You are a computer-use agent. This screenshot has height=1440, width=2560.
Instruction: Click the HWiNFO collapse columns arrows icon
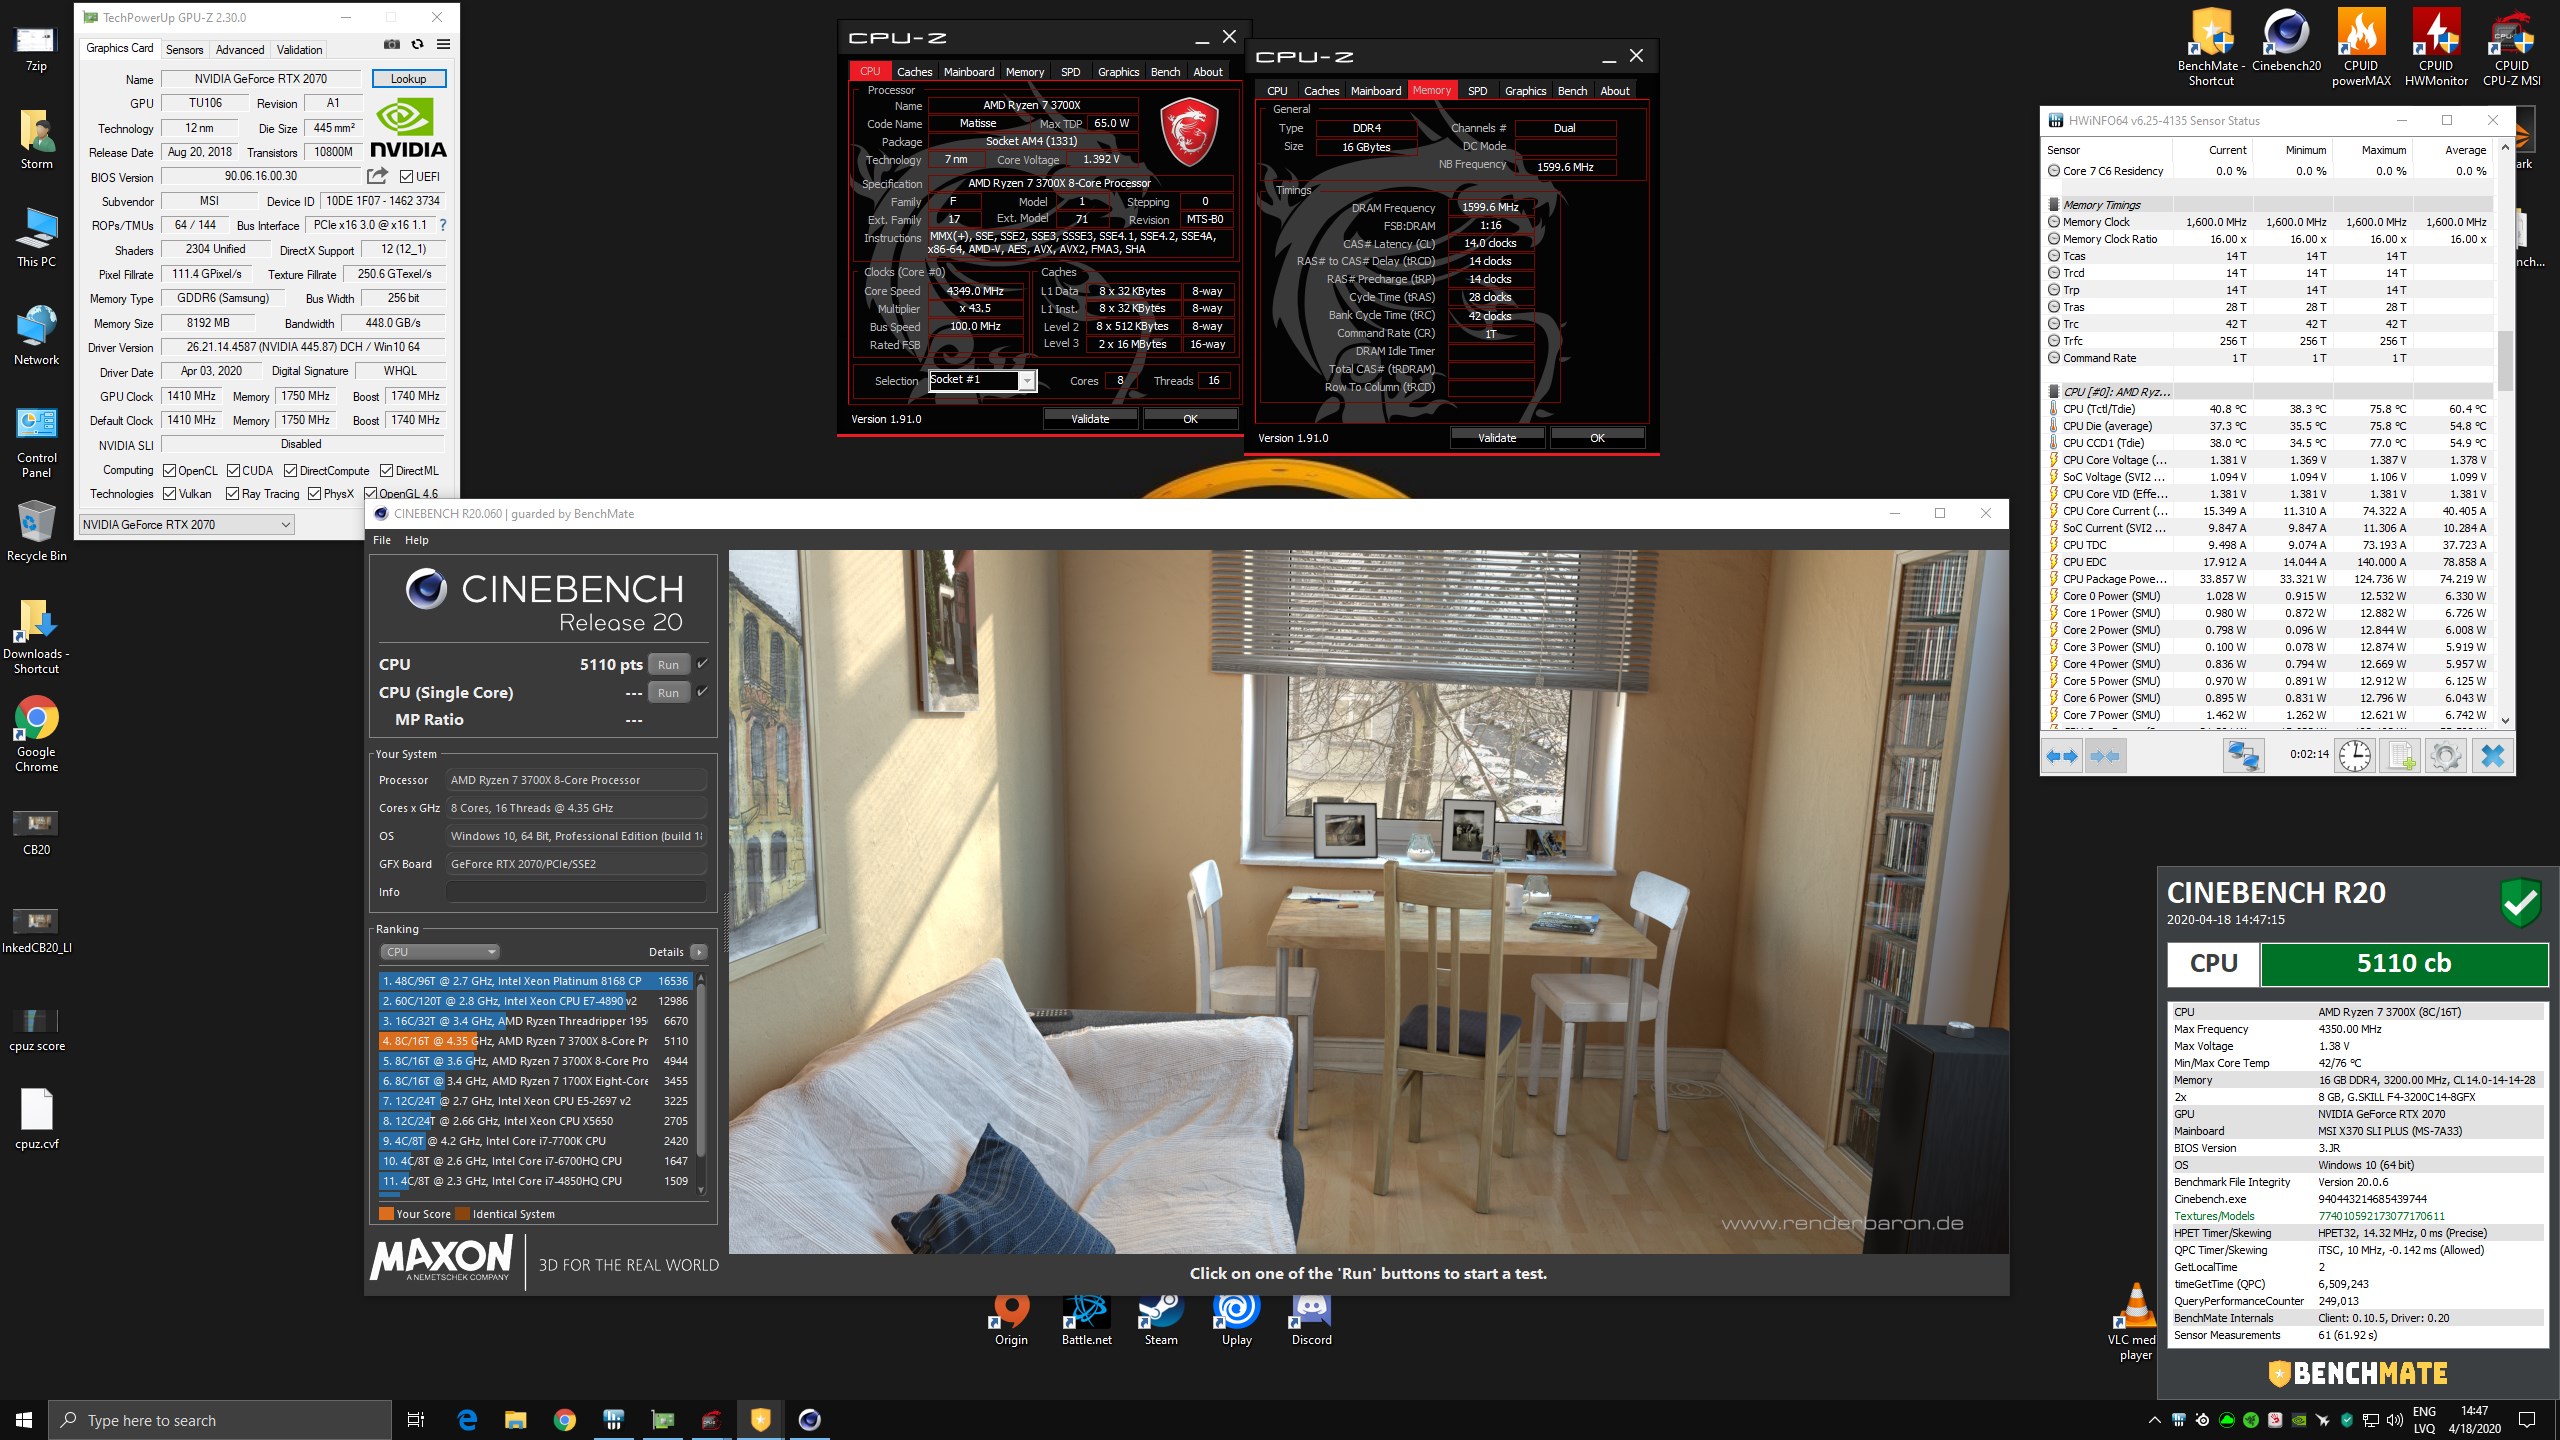tap(2105, 756)
